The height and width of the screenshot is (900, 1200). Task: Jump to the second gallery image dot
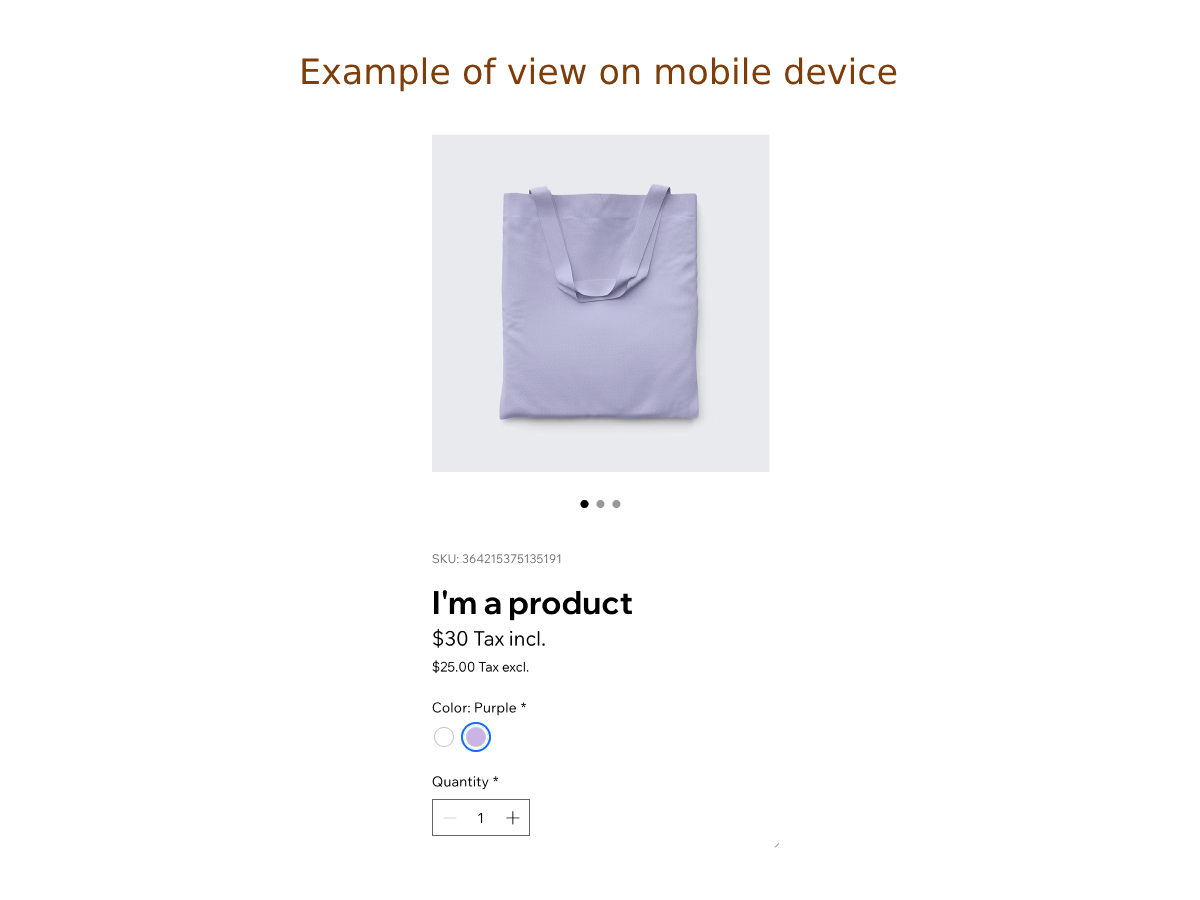point(600,504)
